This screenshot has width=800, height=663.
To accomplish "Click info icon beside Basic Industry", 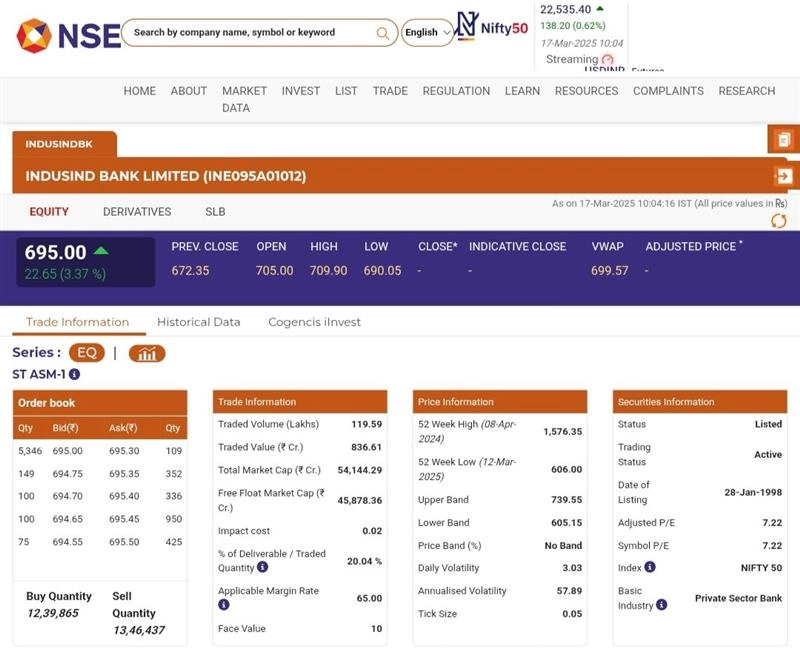I will click(x=663, y=605).
